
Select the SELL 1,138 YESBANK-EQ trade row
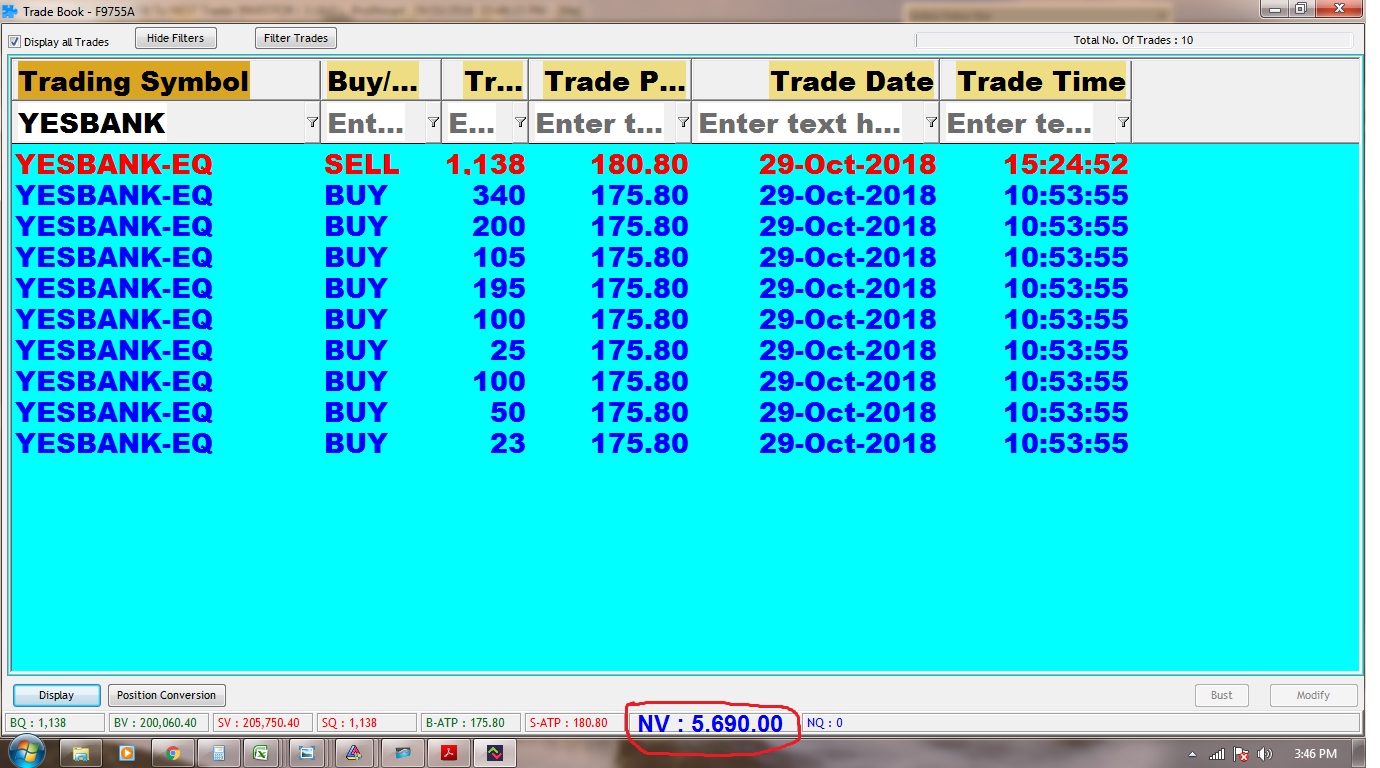[572, 164]
